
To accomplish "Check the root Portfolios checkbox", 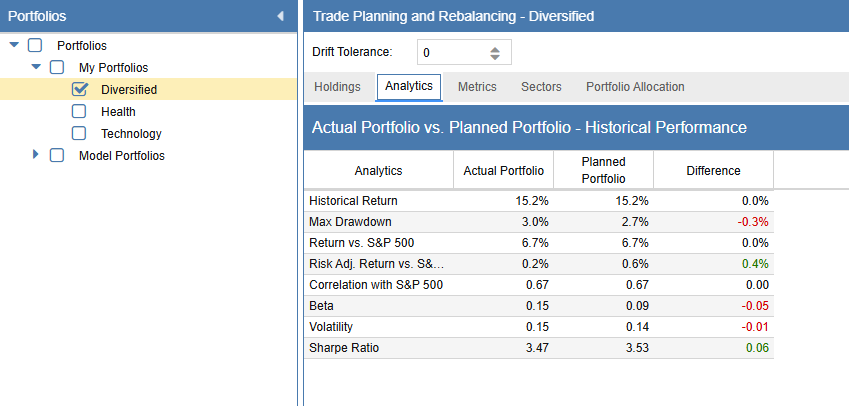I will [x=36, y=45].
